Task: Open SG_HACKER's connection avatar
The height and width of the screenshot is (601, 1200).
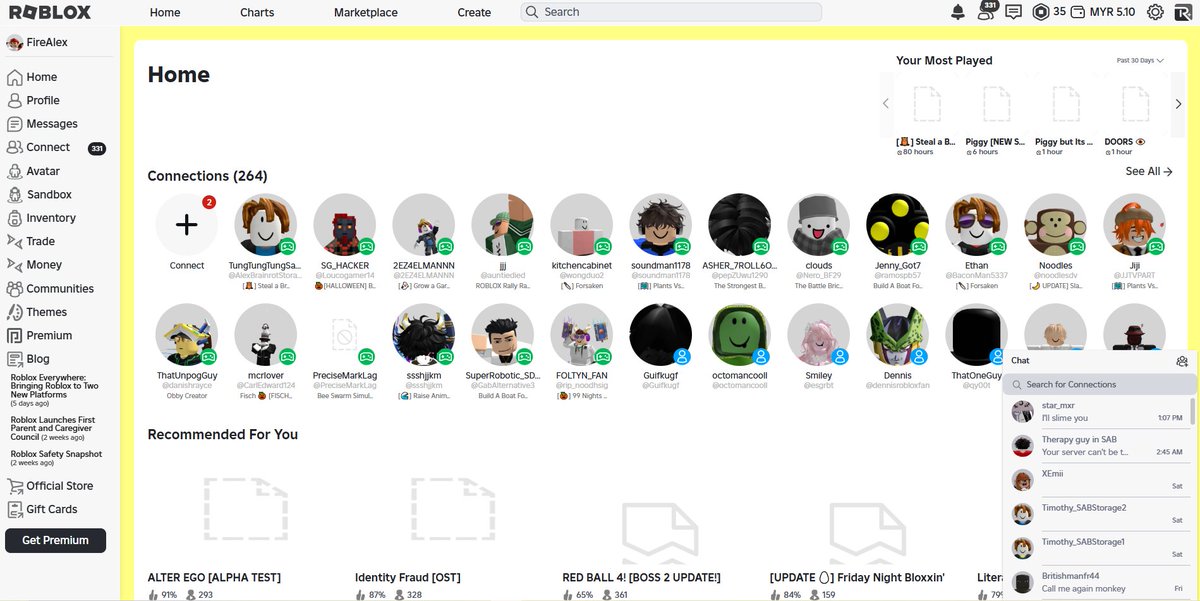Action: (345, 225)
